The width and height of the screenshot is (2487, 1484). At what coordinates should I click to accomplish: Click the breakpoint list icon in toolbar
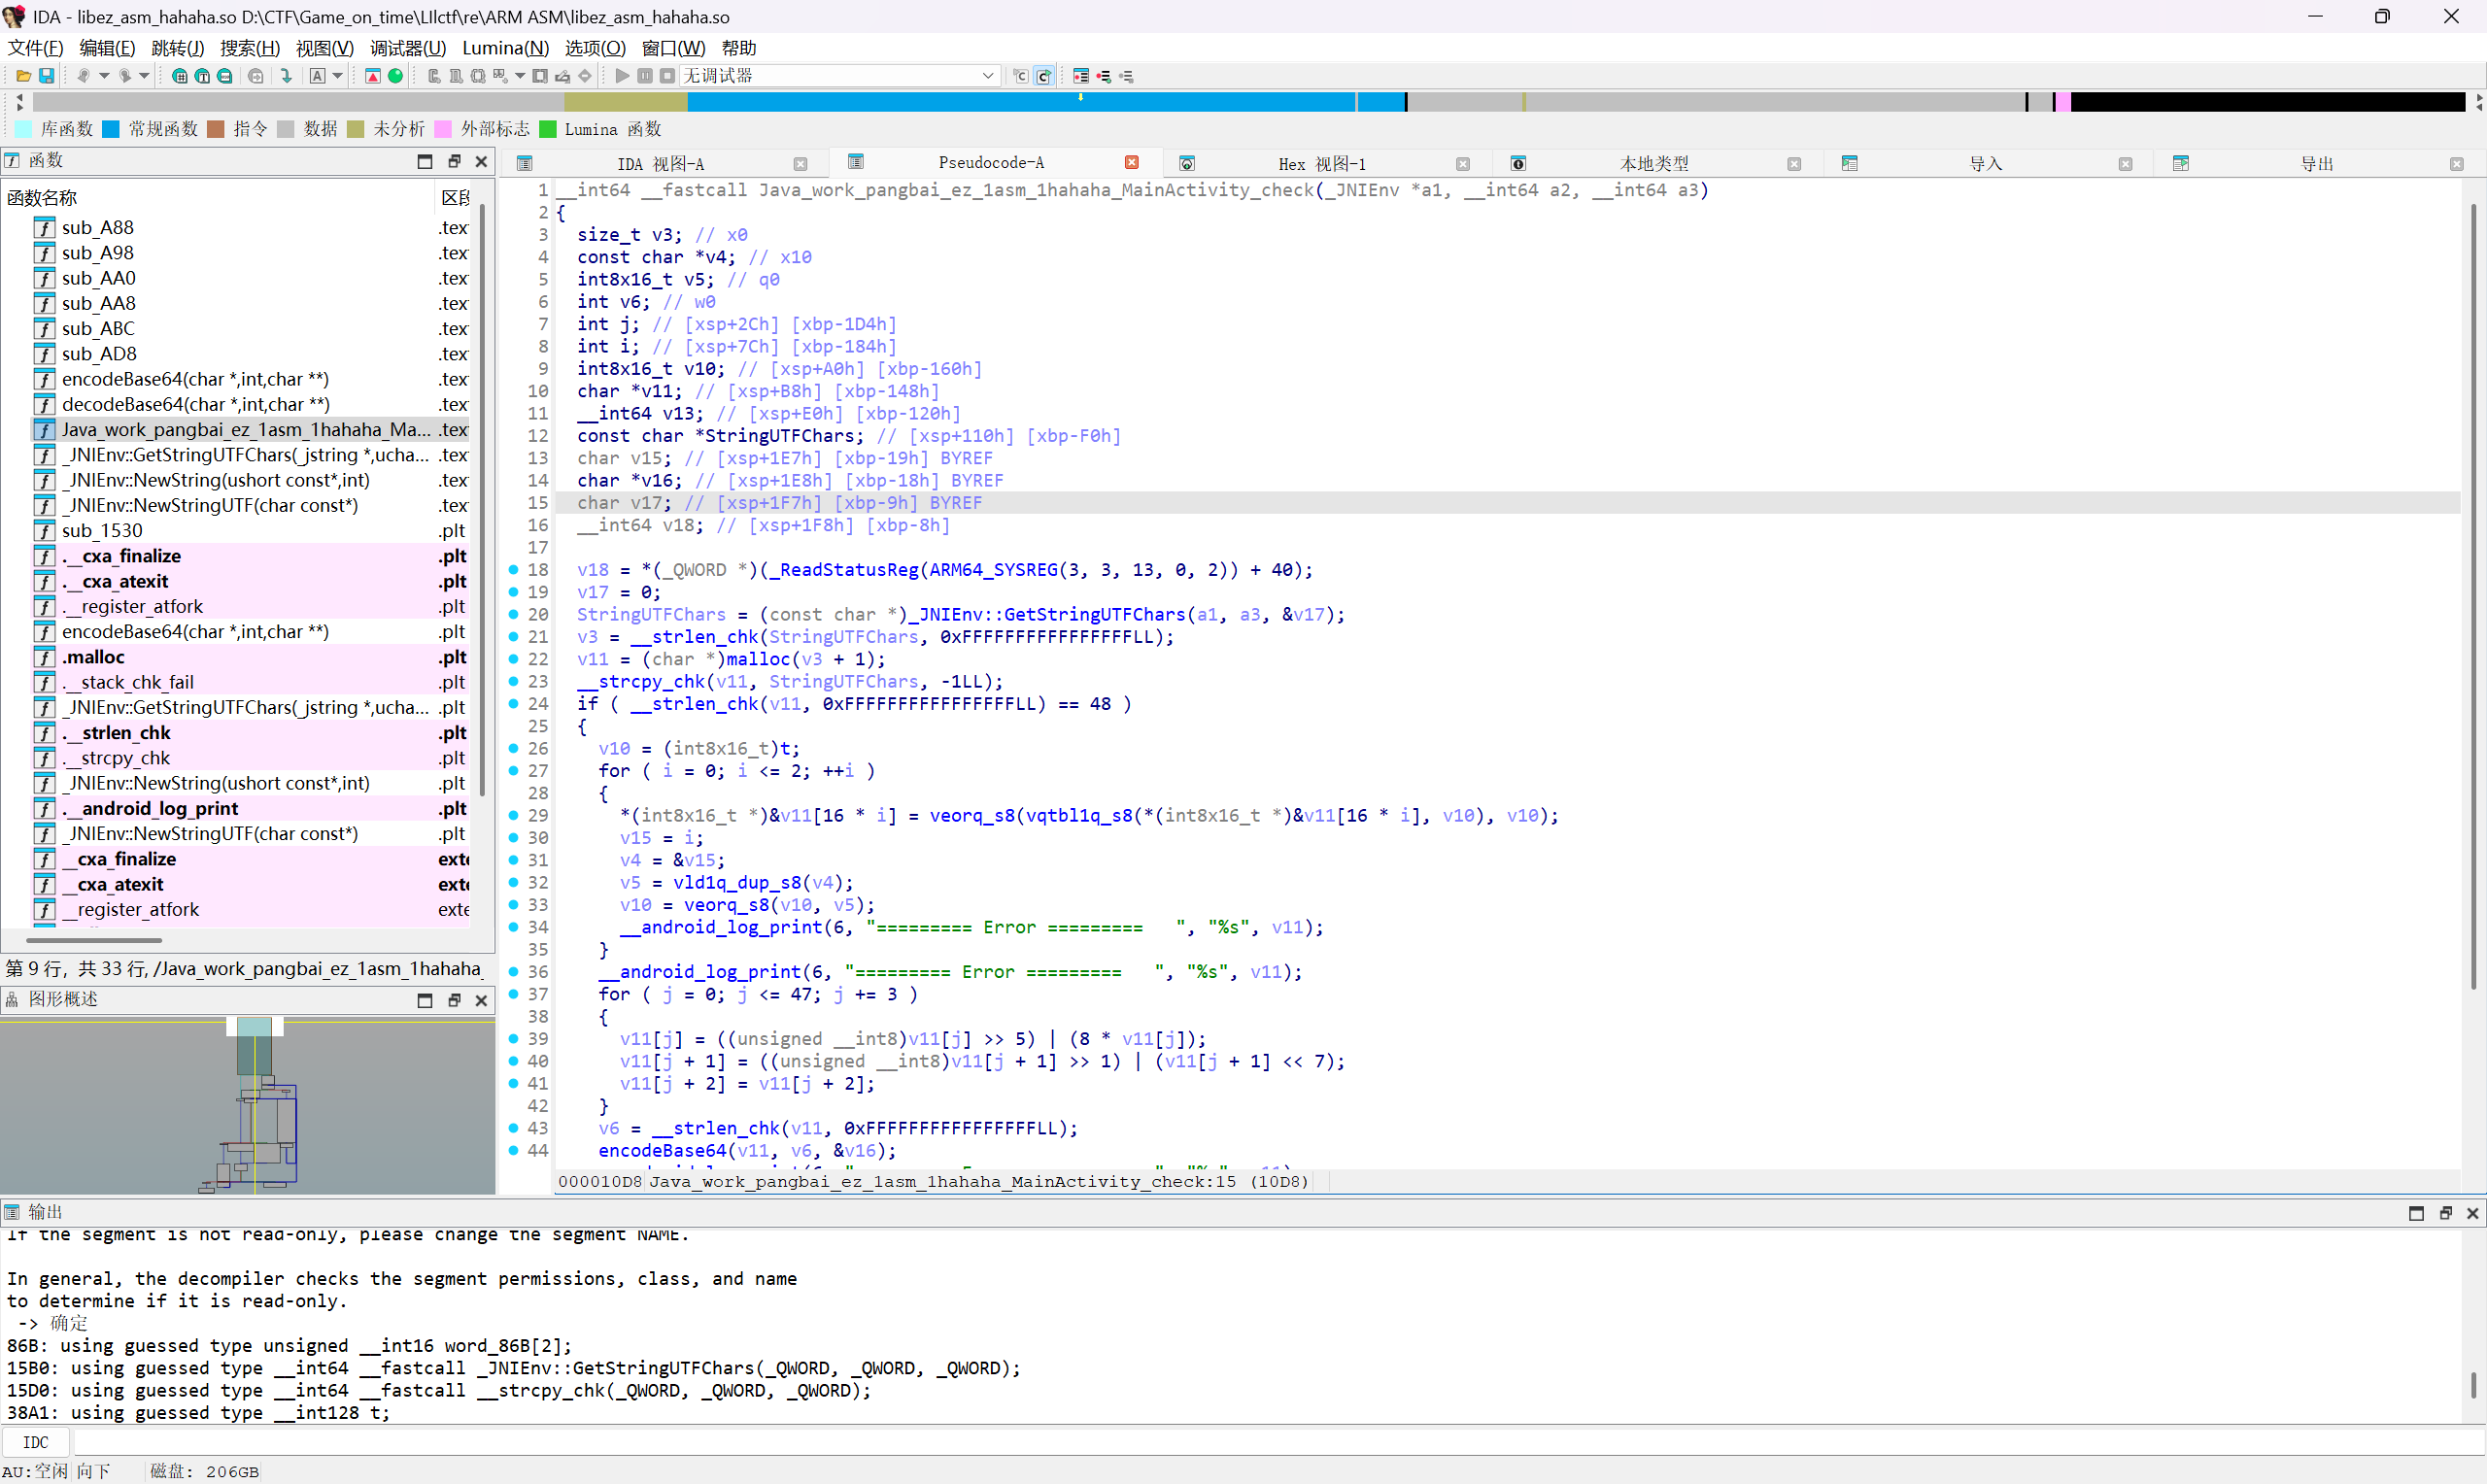[1081, 76]
